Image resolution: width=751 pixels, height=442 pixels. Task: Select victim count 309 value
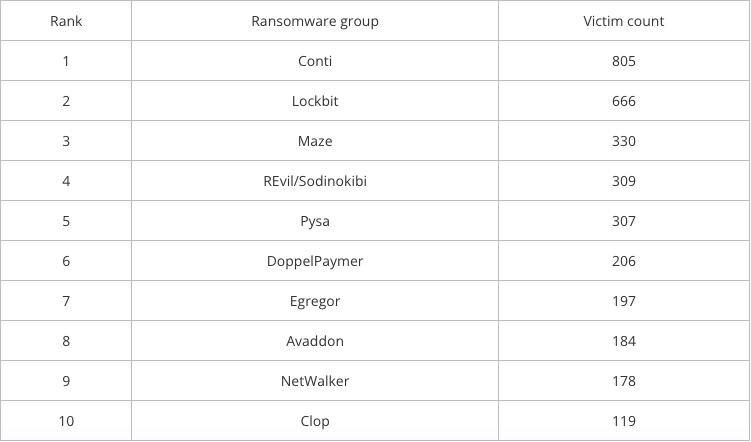(624, 181)
